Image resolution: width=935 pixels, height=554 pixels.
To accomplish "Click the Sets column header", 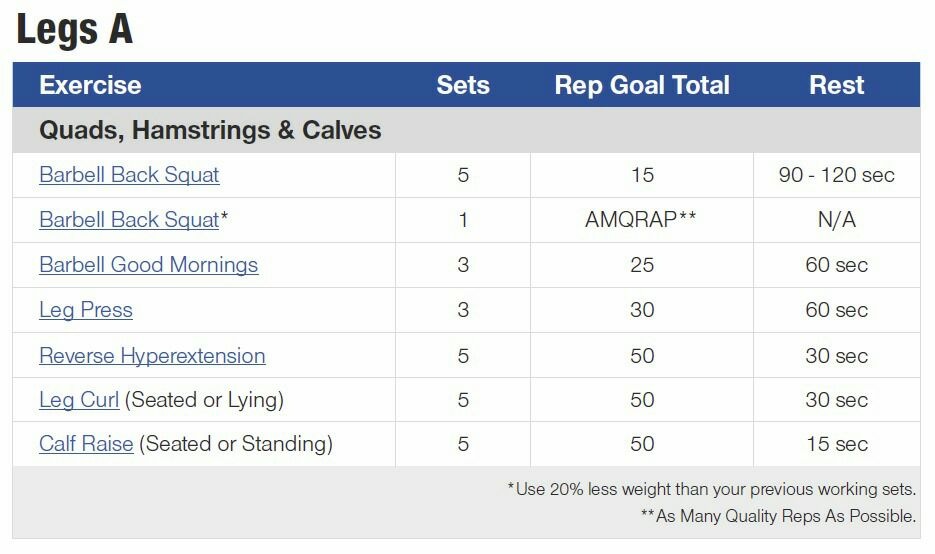I will pyautogui.click(x=463, y=85).
